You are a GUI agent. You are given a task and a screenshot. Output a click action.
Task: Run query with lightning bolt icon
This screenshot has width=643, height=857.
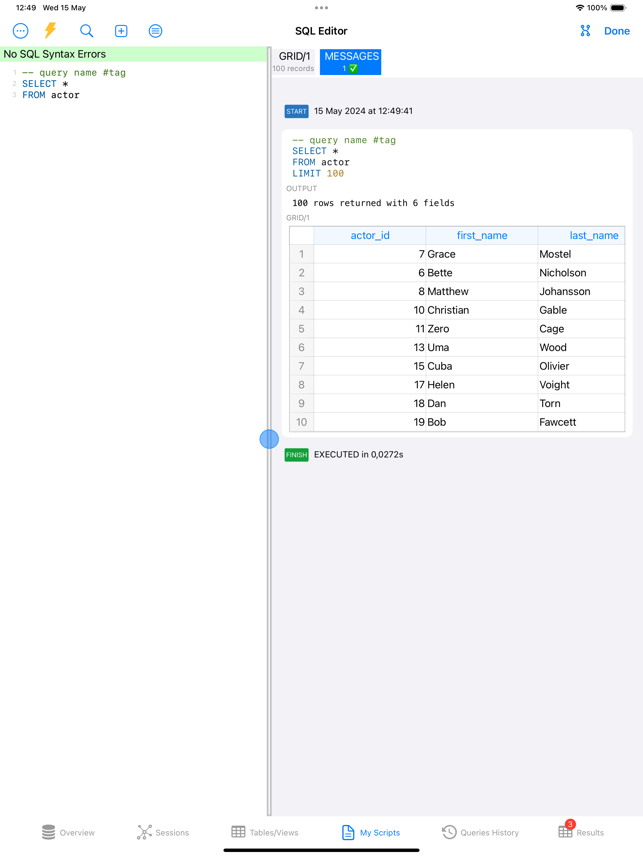pos(50,31)
